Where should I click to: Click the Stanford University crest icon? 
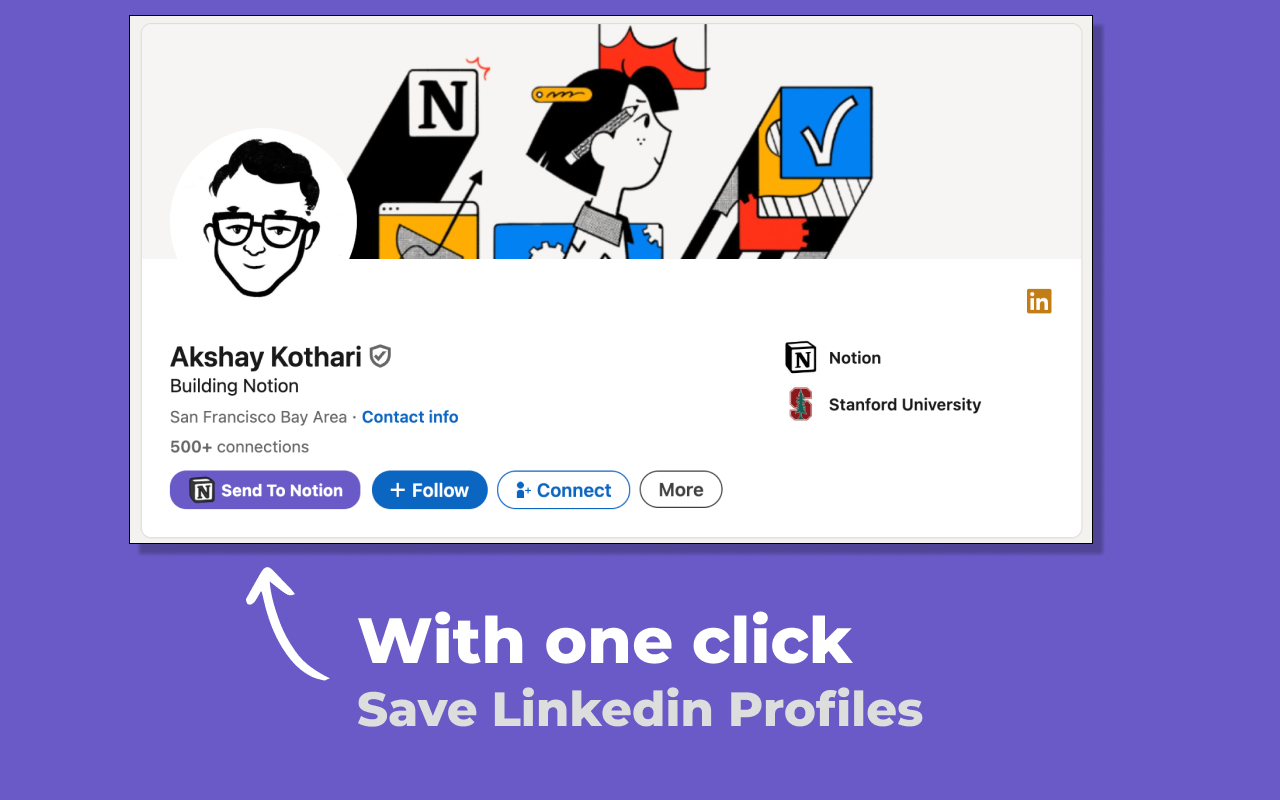click(x=800, y=404)
